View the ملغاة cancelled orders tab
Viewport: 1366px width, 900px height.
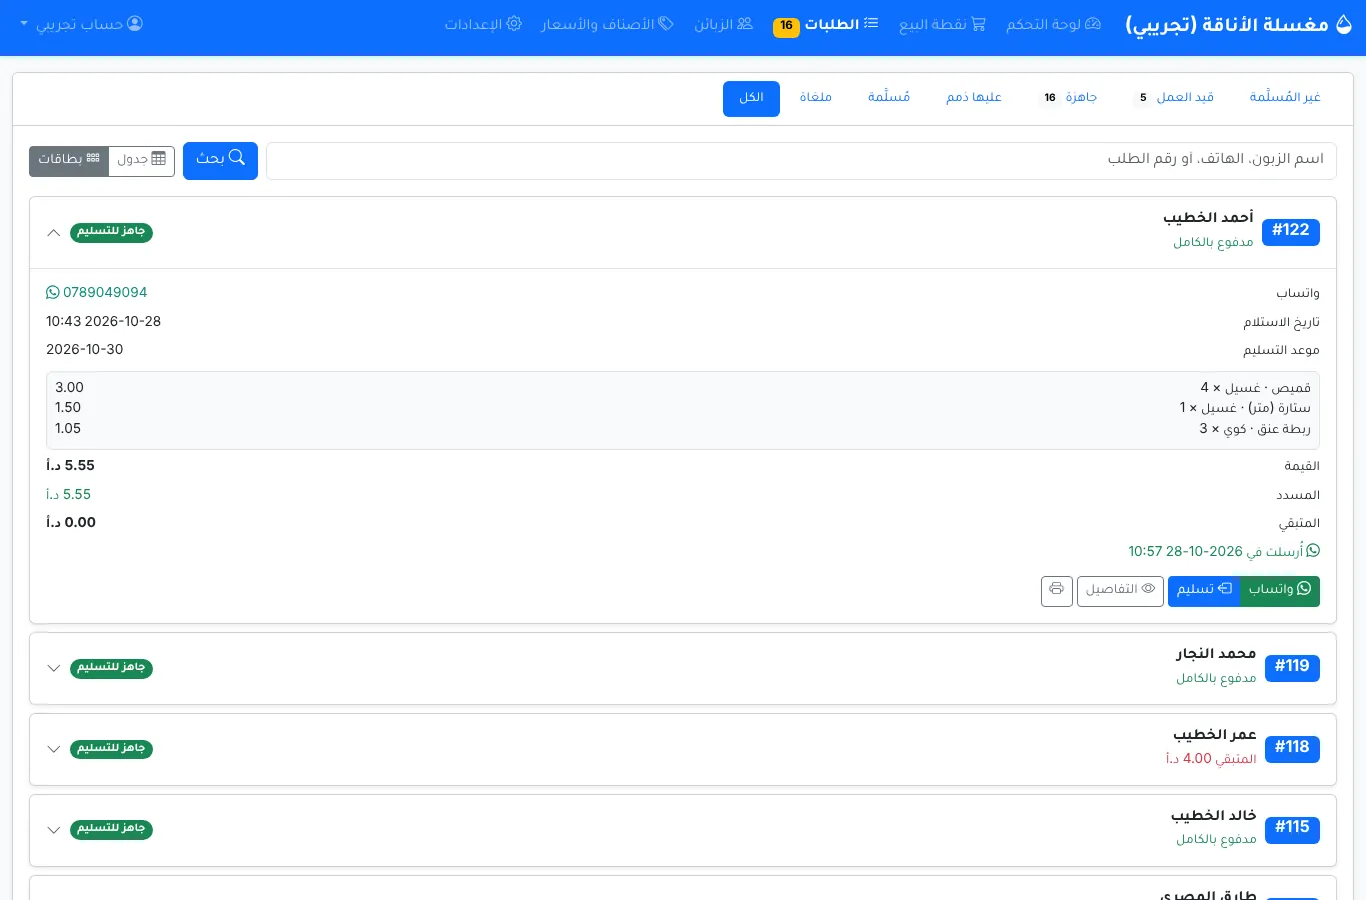[816, 97]
